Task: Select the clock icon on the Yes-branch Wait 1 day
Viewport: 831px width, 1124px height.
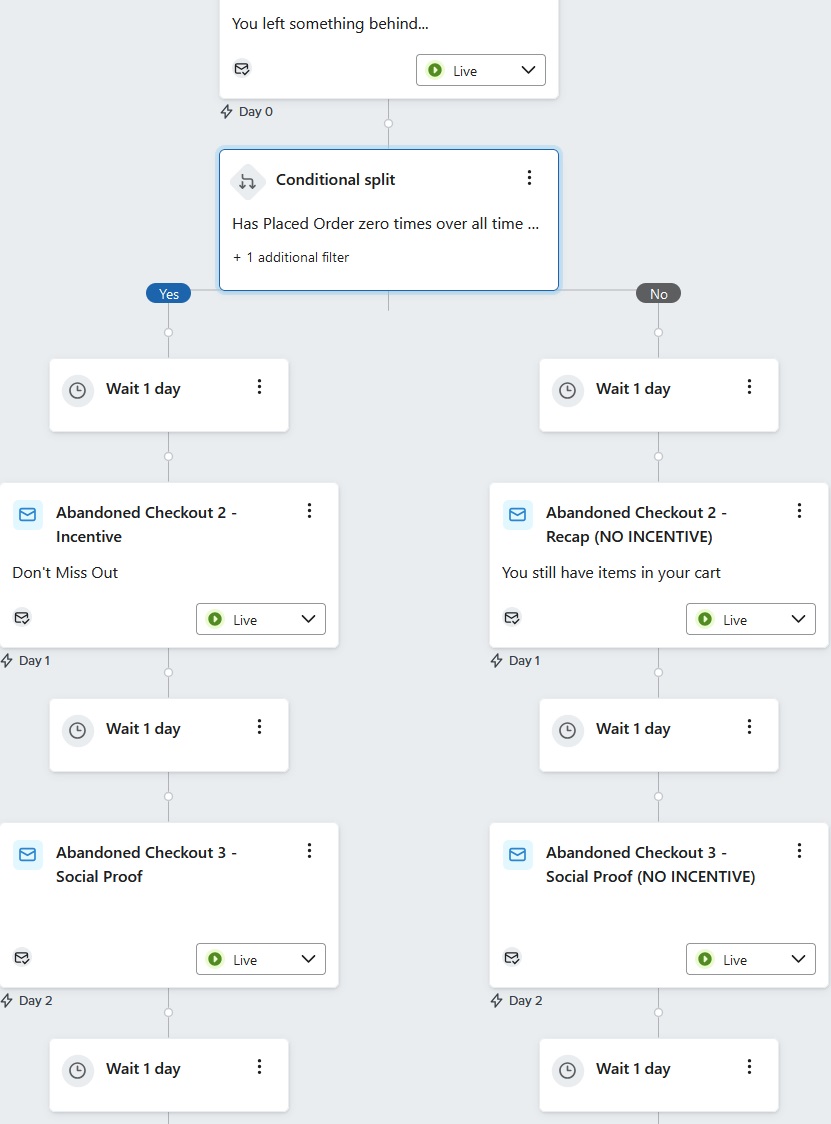Action: pyautogui.click(x=78, y=390)
